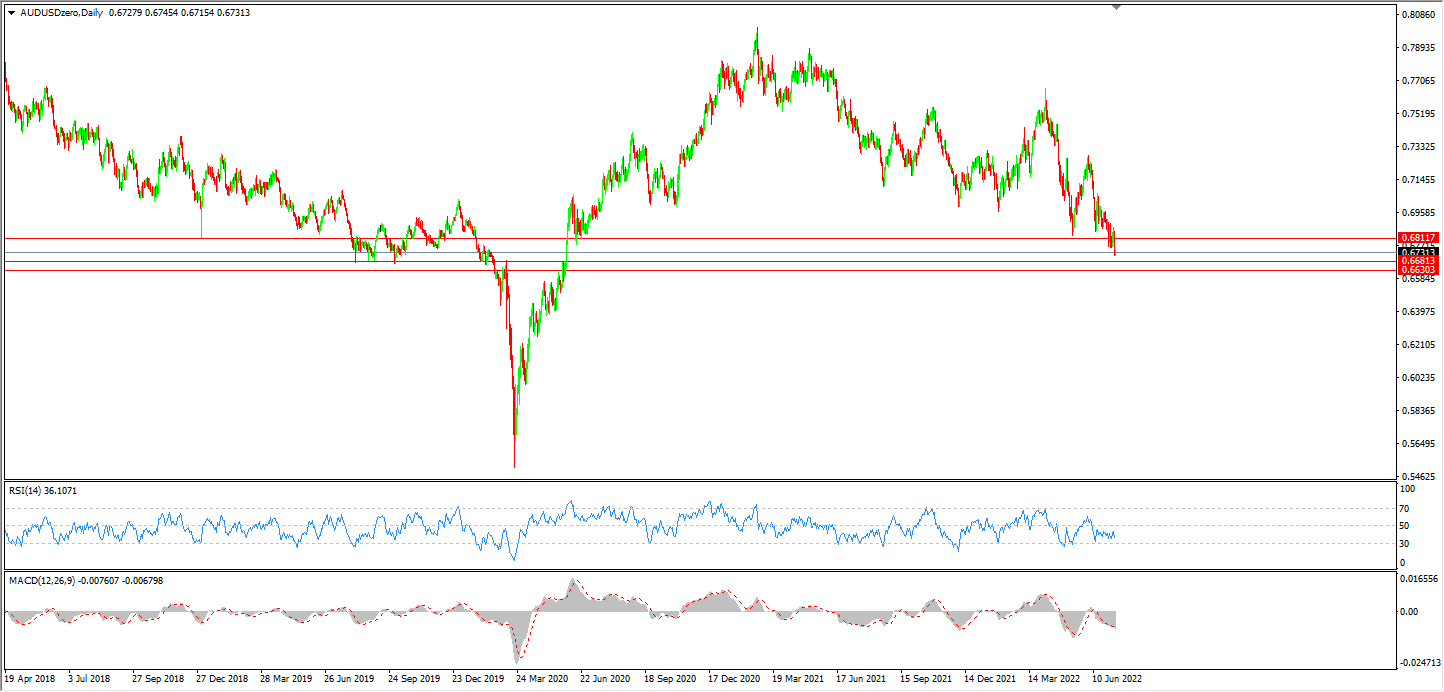
Task: Click the MACD -0.024713 scale value
Action: point(1420,662)
